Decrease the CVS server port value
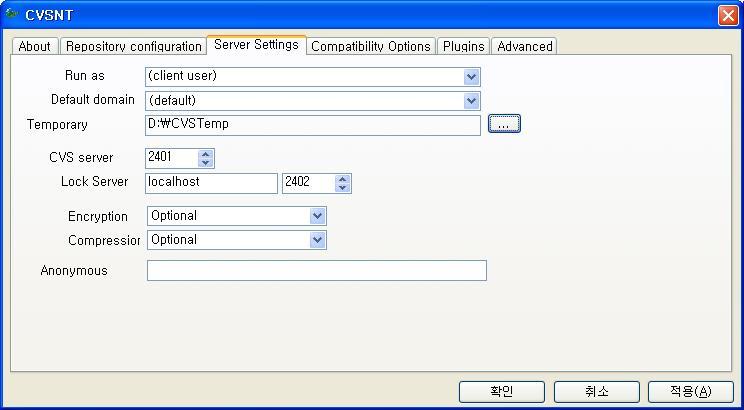 coord(205,163)
